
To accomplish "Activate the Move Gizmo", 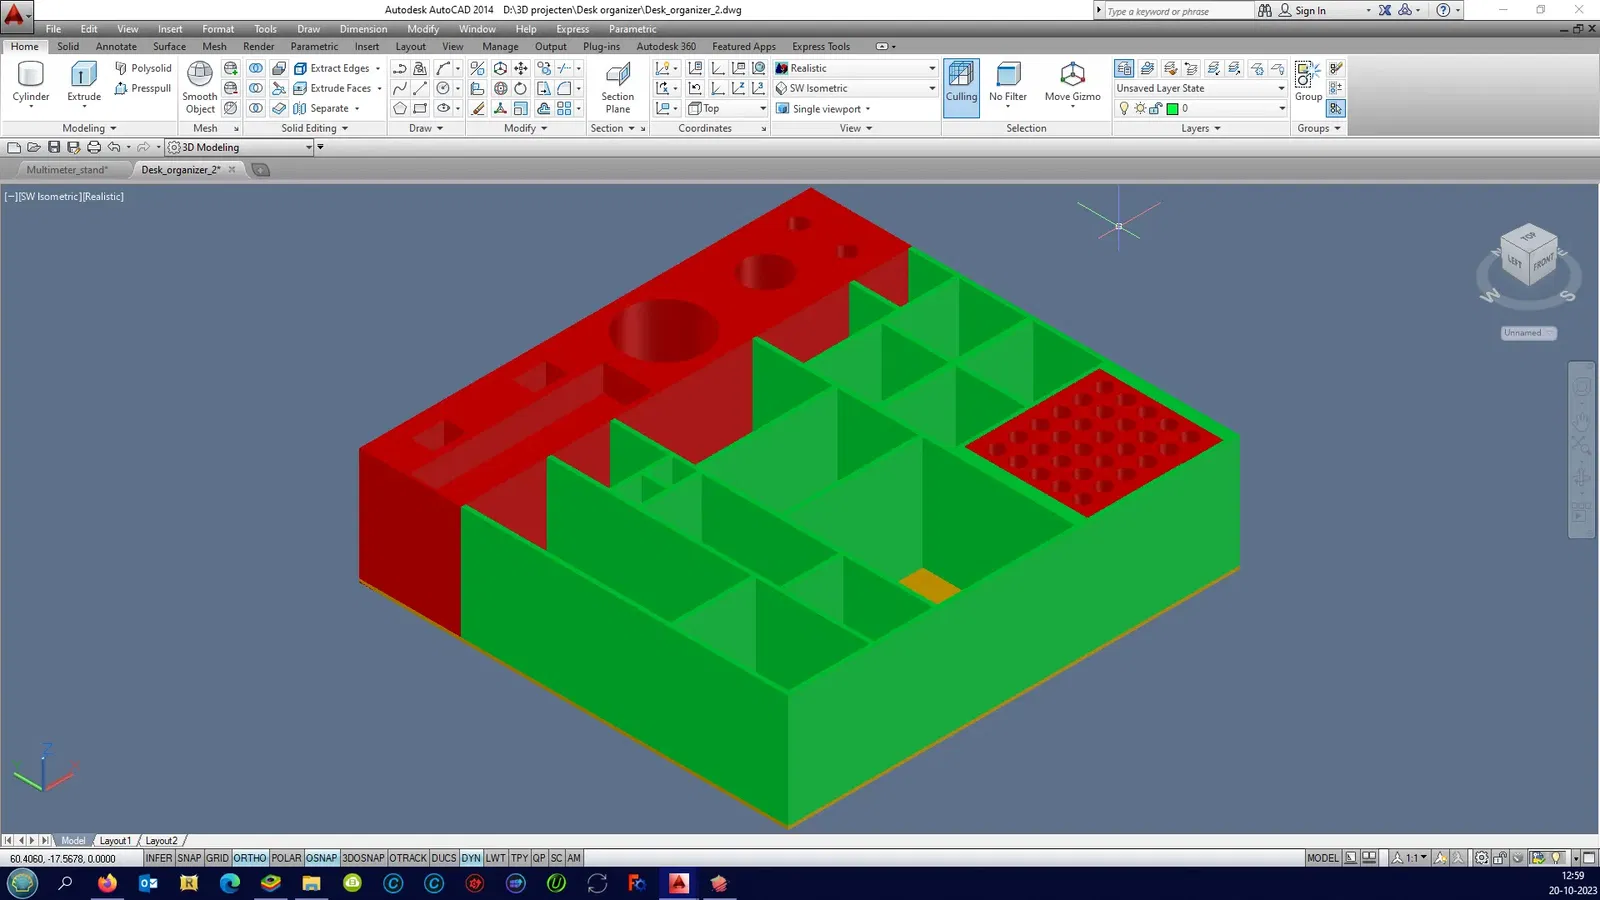I will pos(1072,83).
